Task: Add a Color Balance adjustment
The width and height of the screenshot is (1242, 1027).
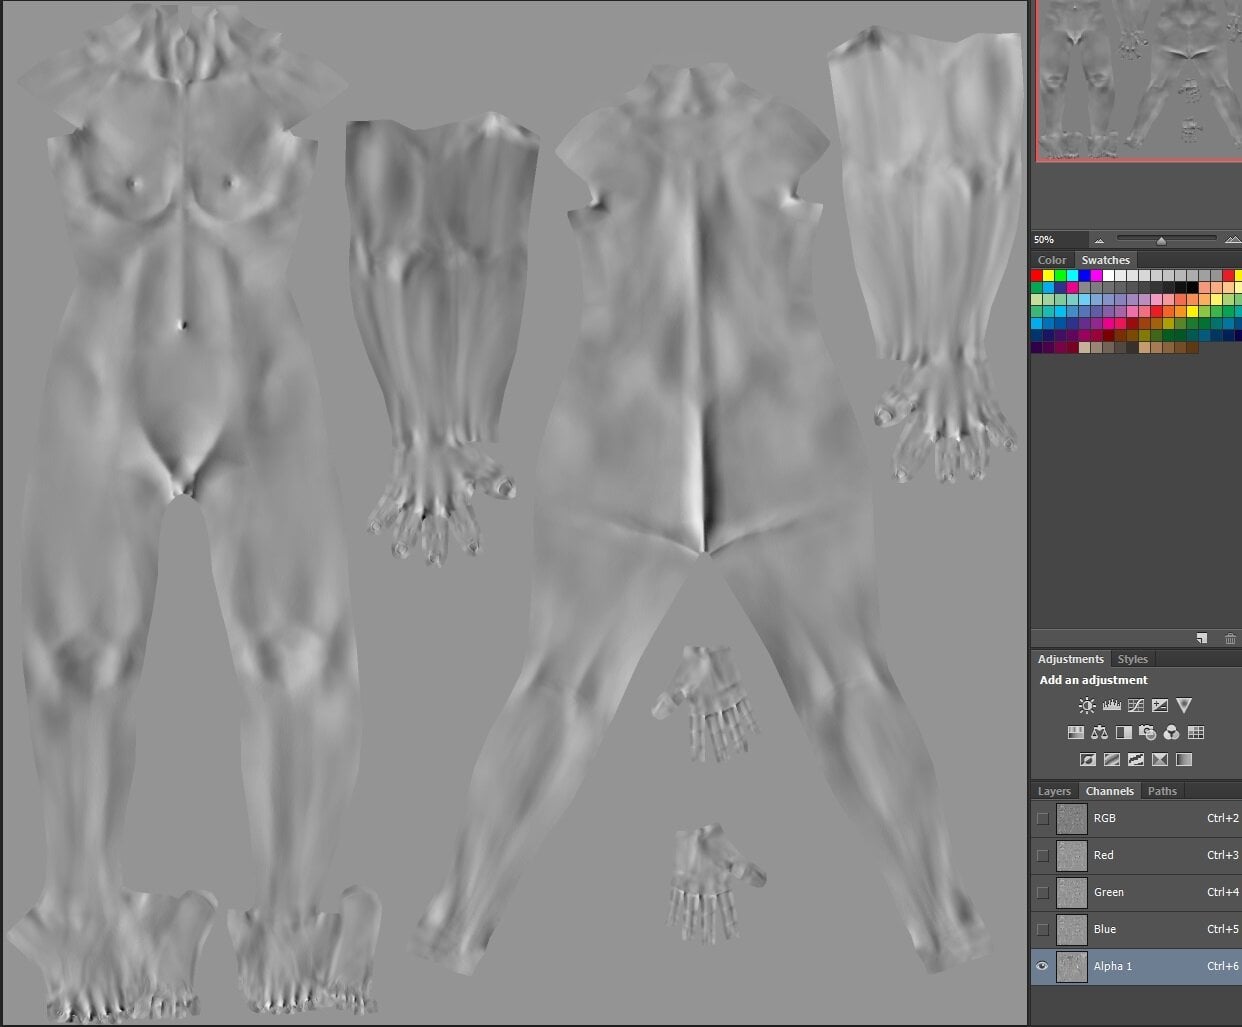Action: (1099, 733)
